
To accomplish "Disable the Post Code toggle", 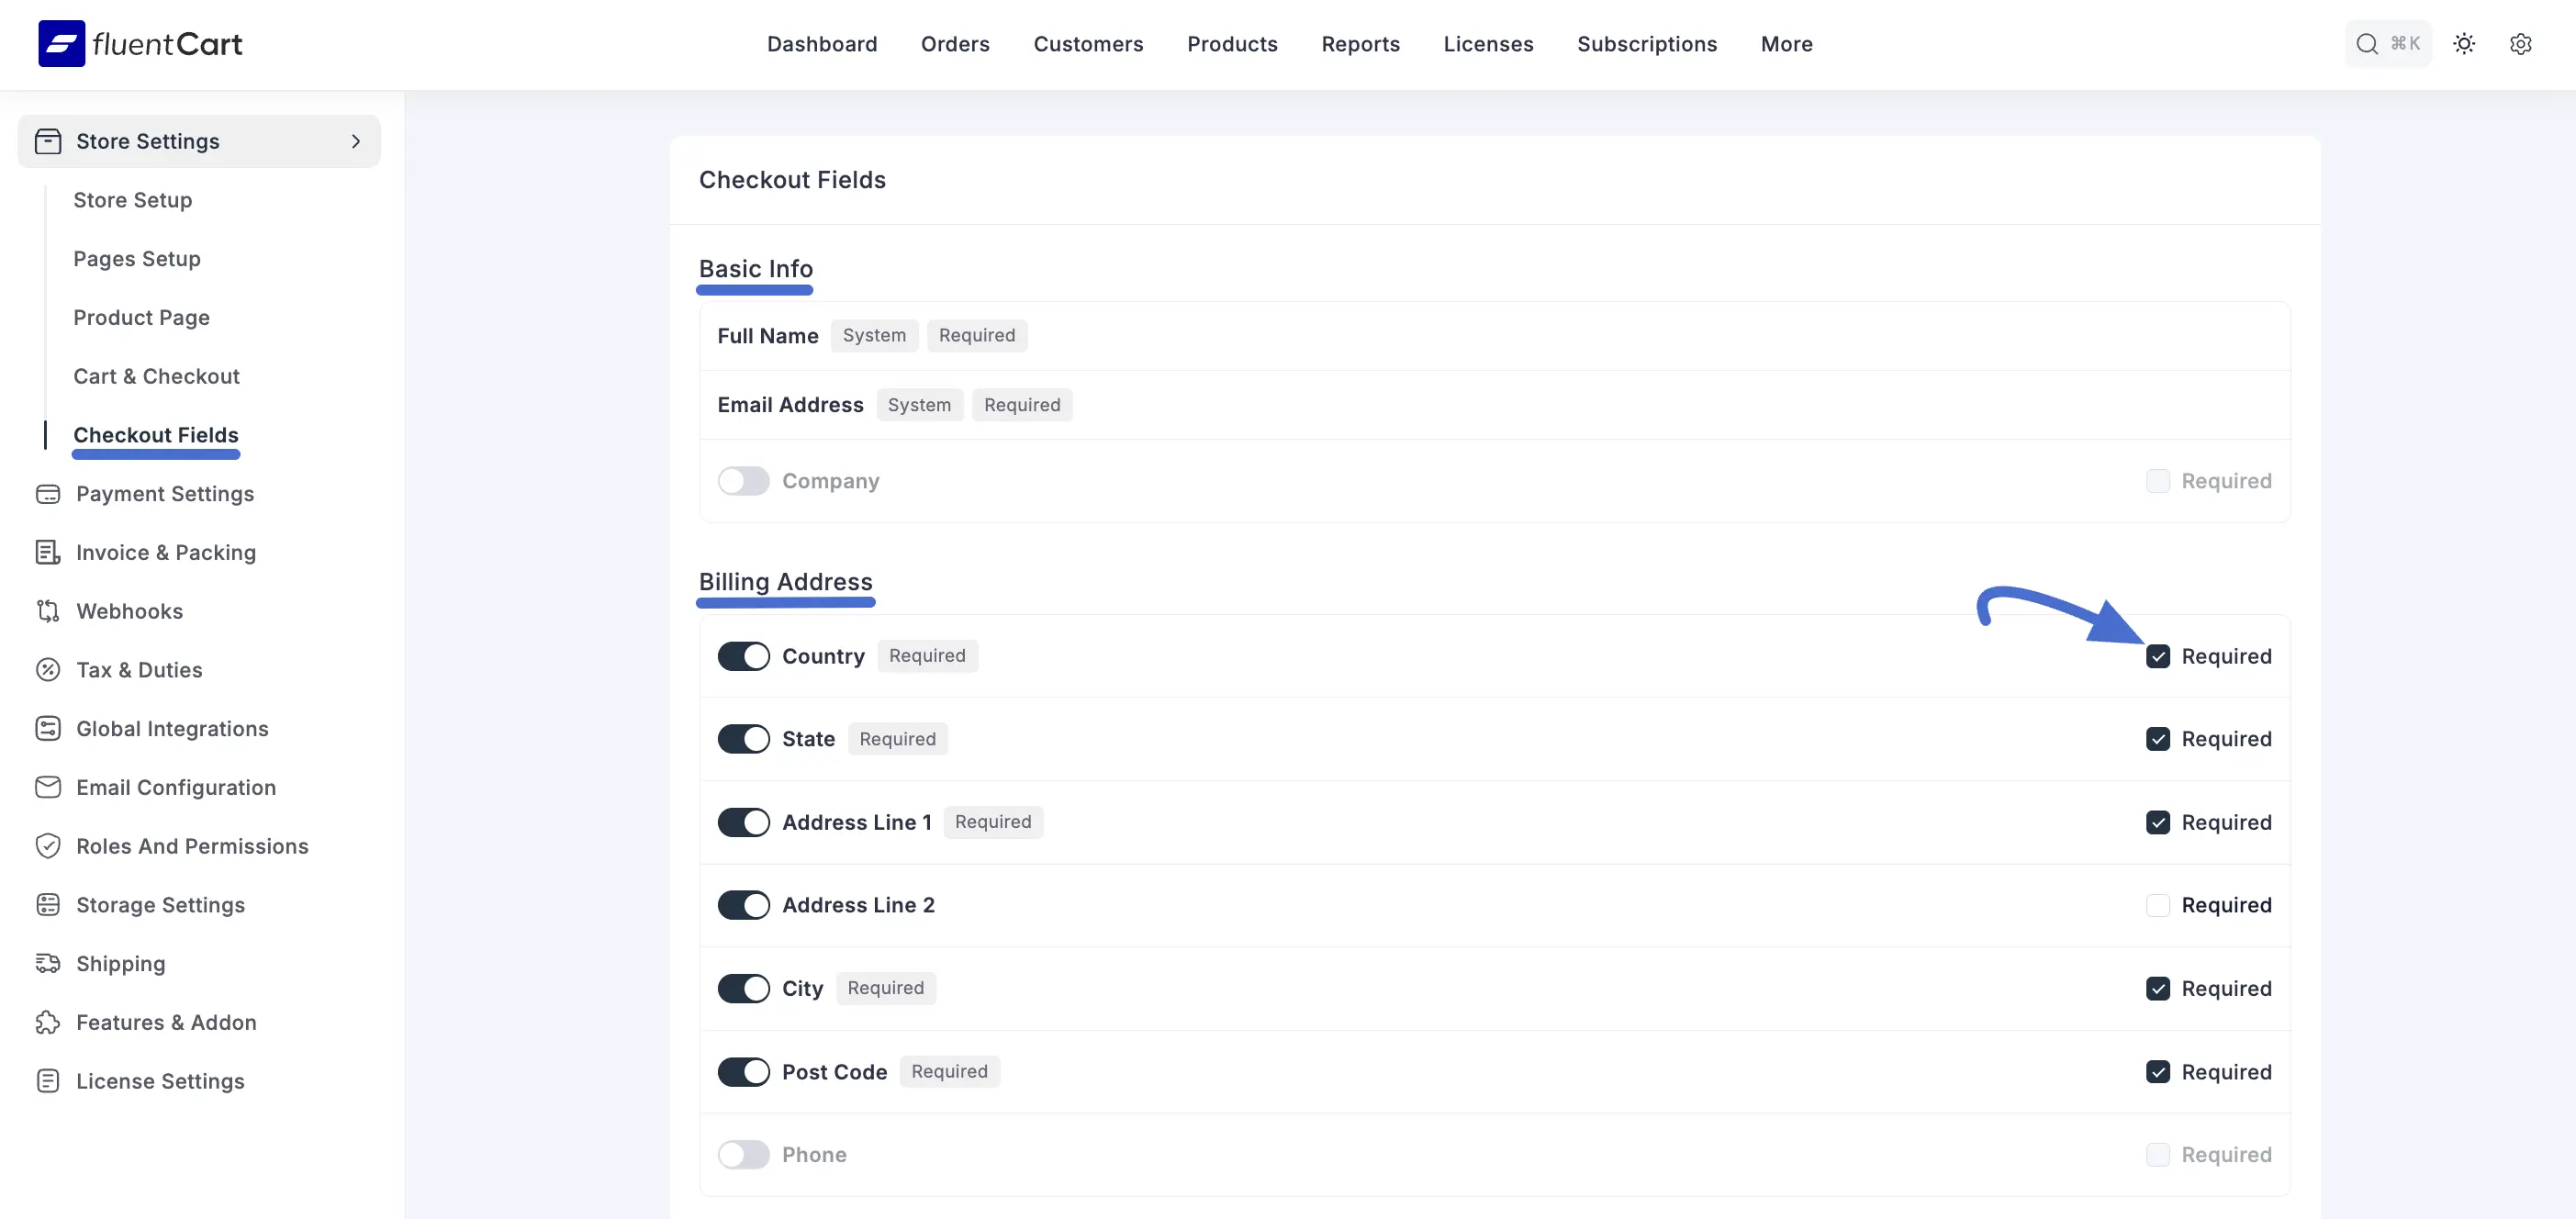I will tap(743, 1072).
